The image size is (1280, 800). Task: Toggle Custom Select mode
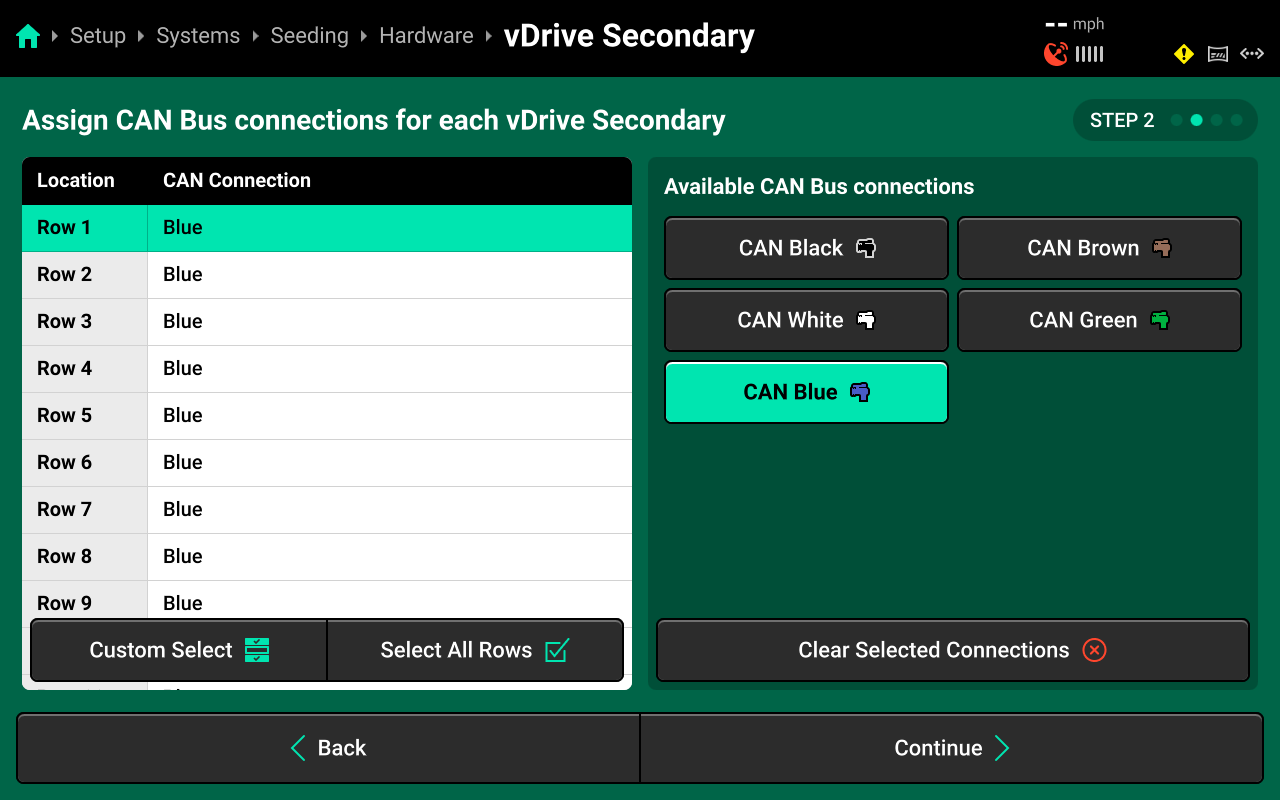tap(179, 650)
